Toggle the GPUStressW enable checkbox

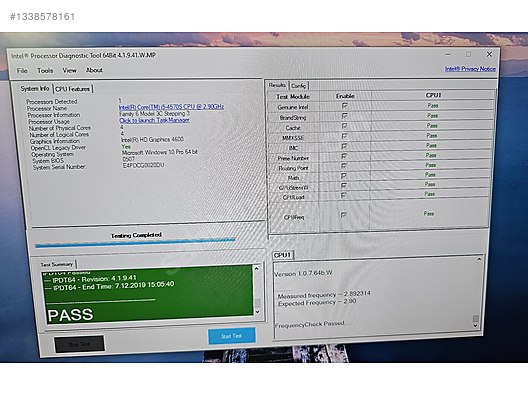coord(344,186)
